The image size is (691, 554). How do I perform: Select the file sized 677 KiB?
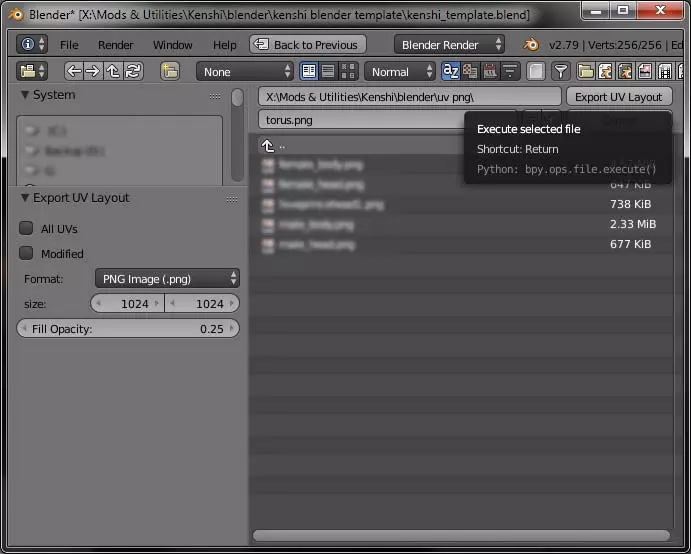465,244
